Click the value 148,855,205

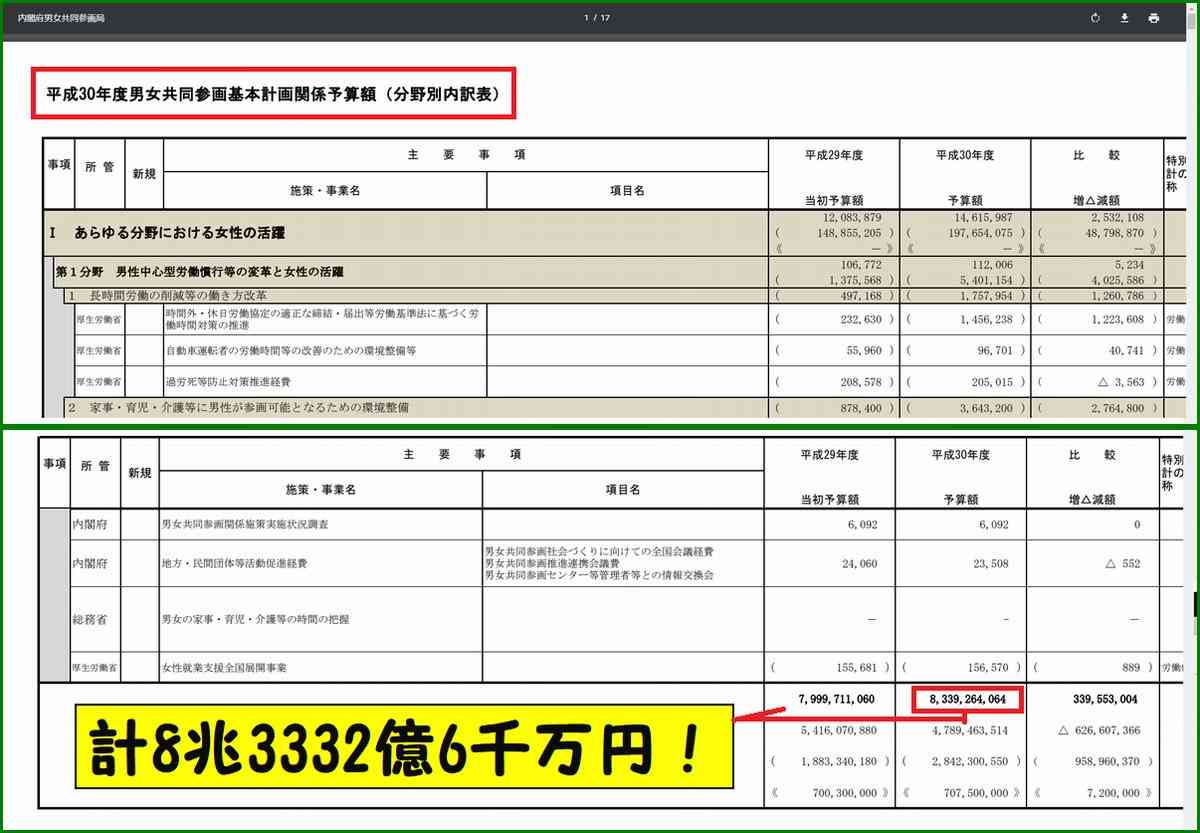[848, 232]
